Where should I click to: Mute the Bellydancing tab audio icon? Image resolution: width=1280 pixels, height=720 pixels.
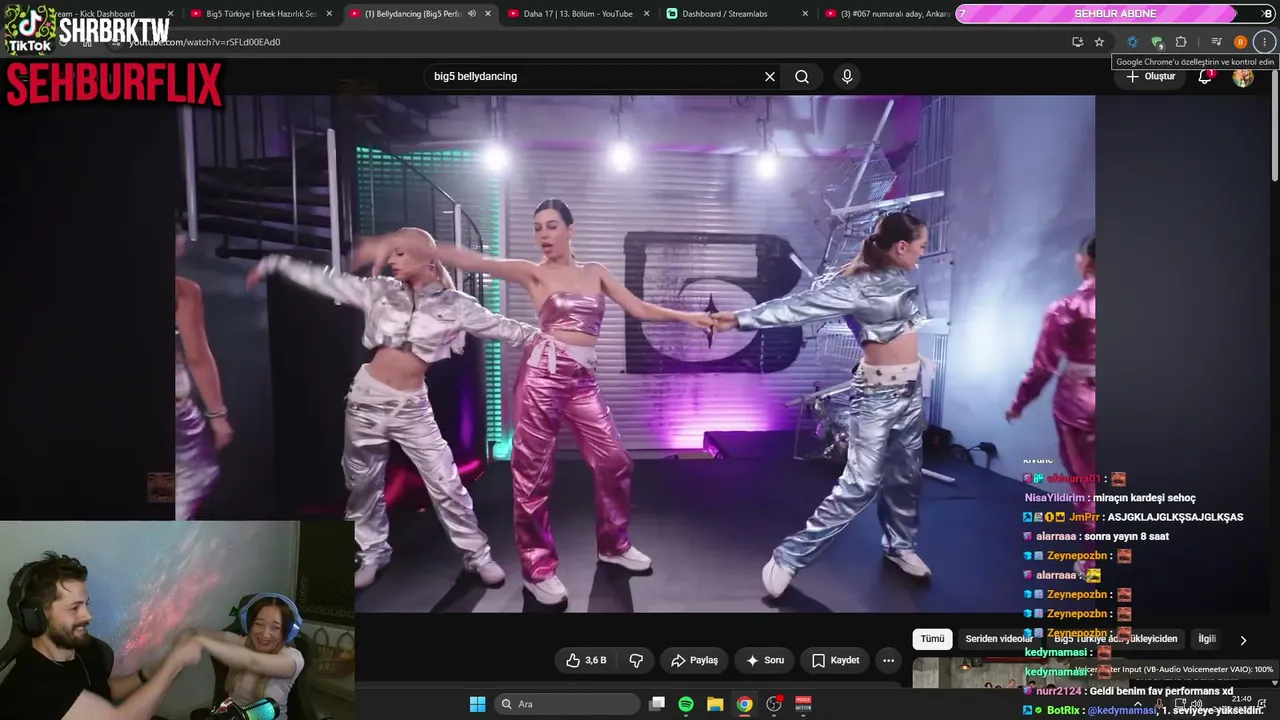point(472,14)
